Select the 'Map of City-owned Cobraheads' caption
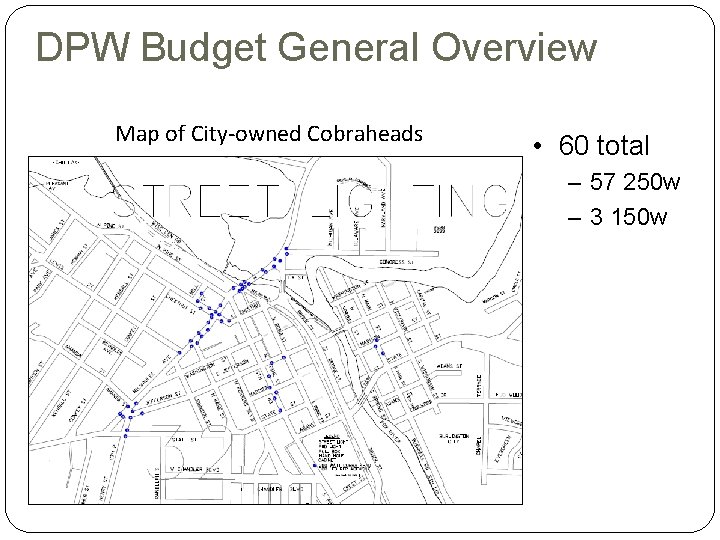 [269, 134]
